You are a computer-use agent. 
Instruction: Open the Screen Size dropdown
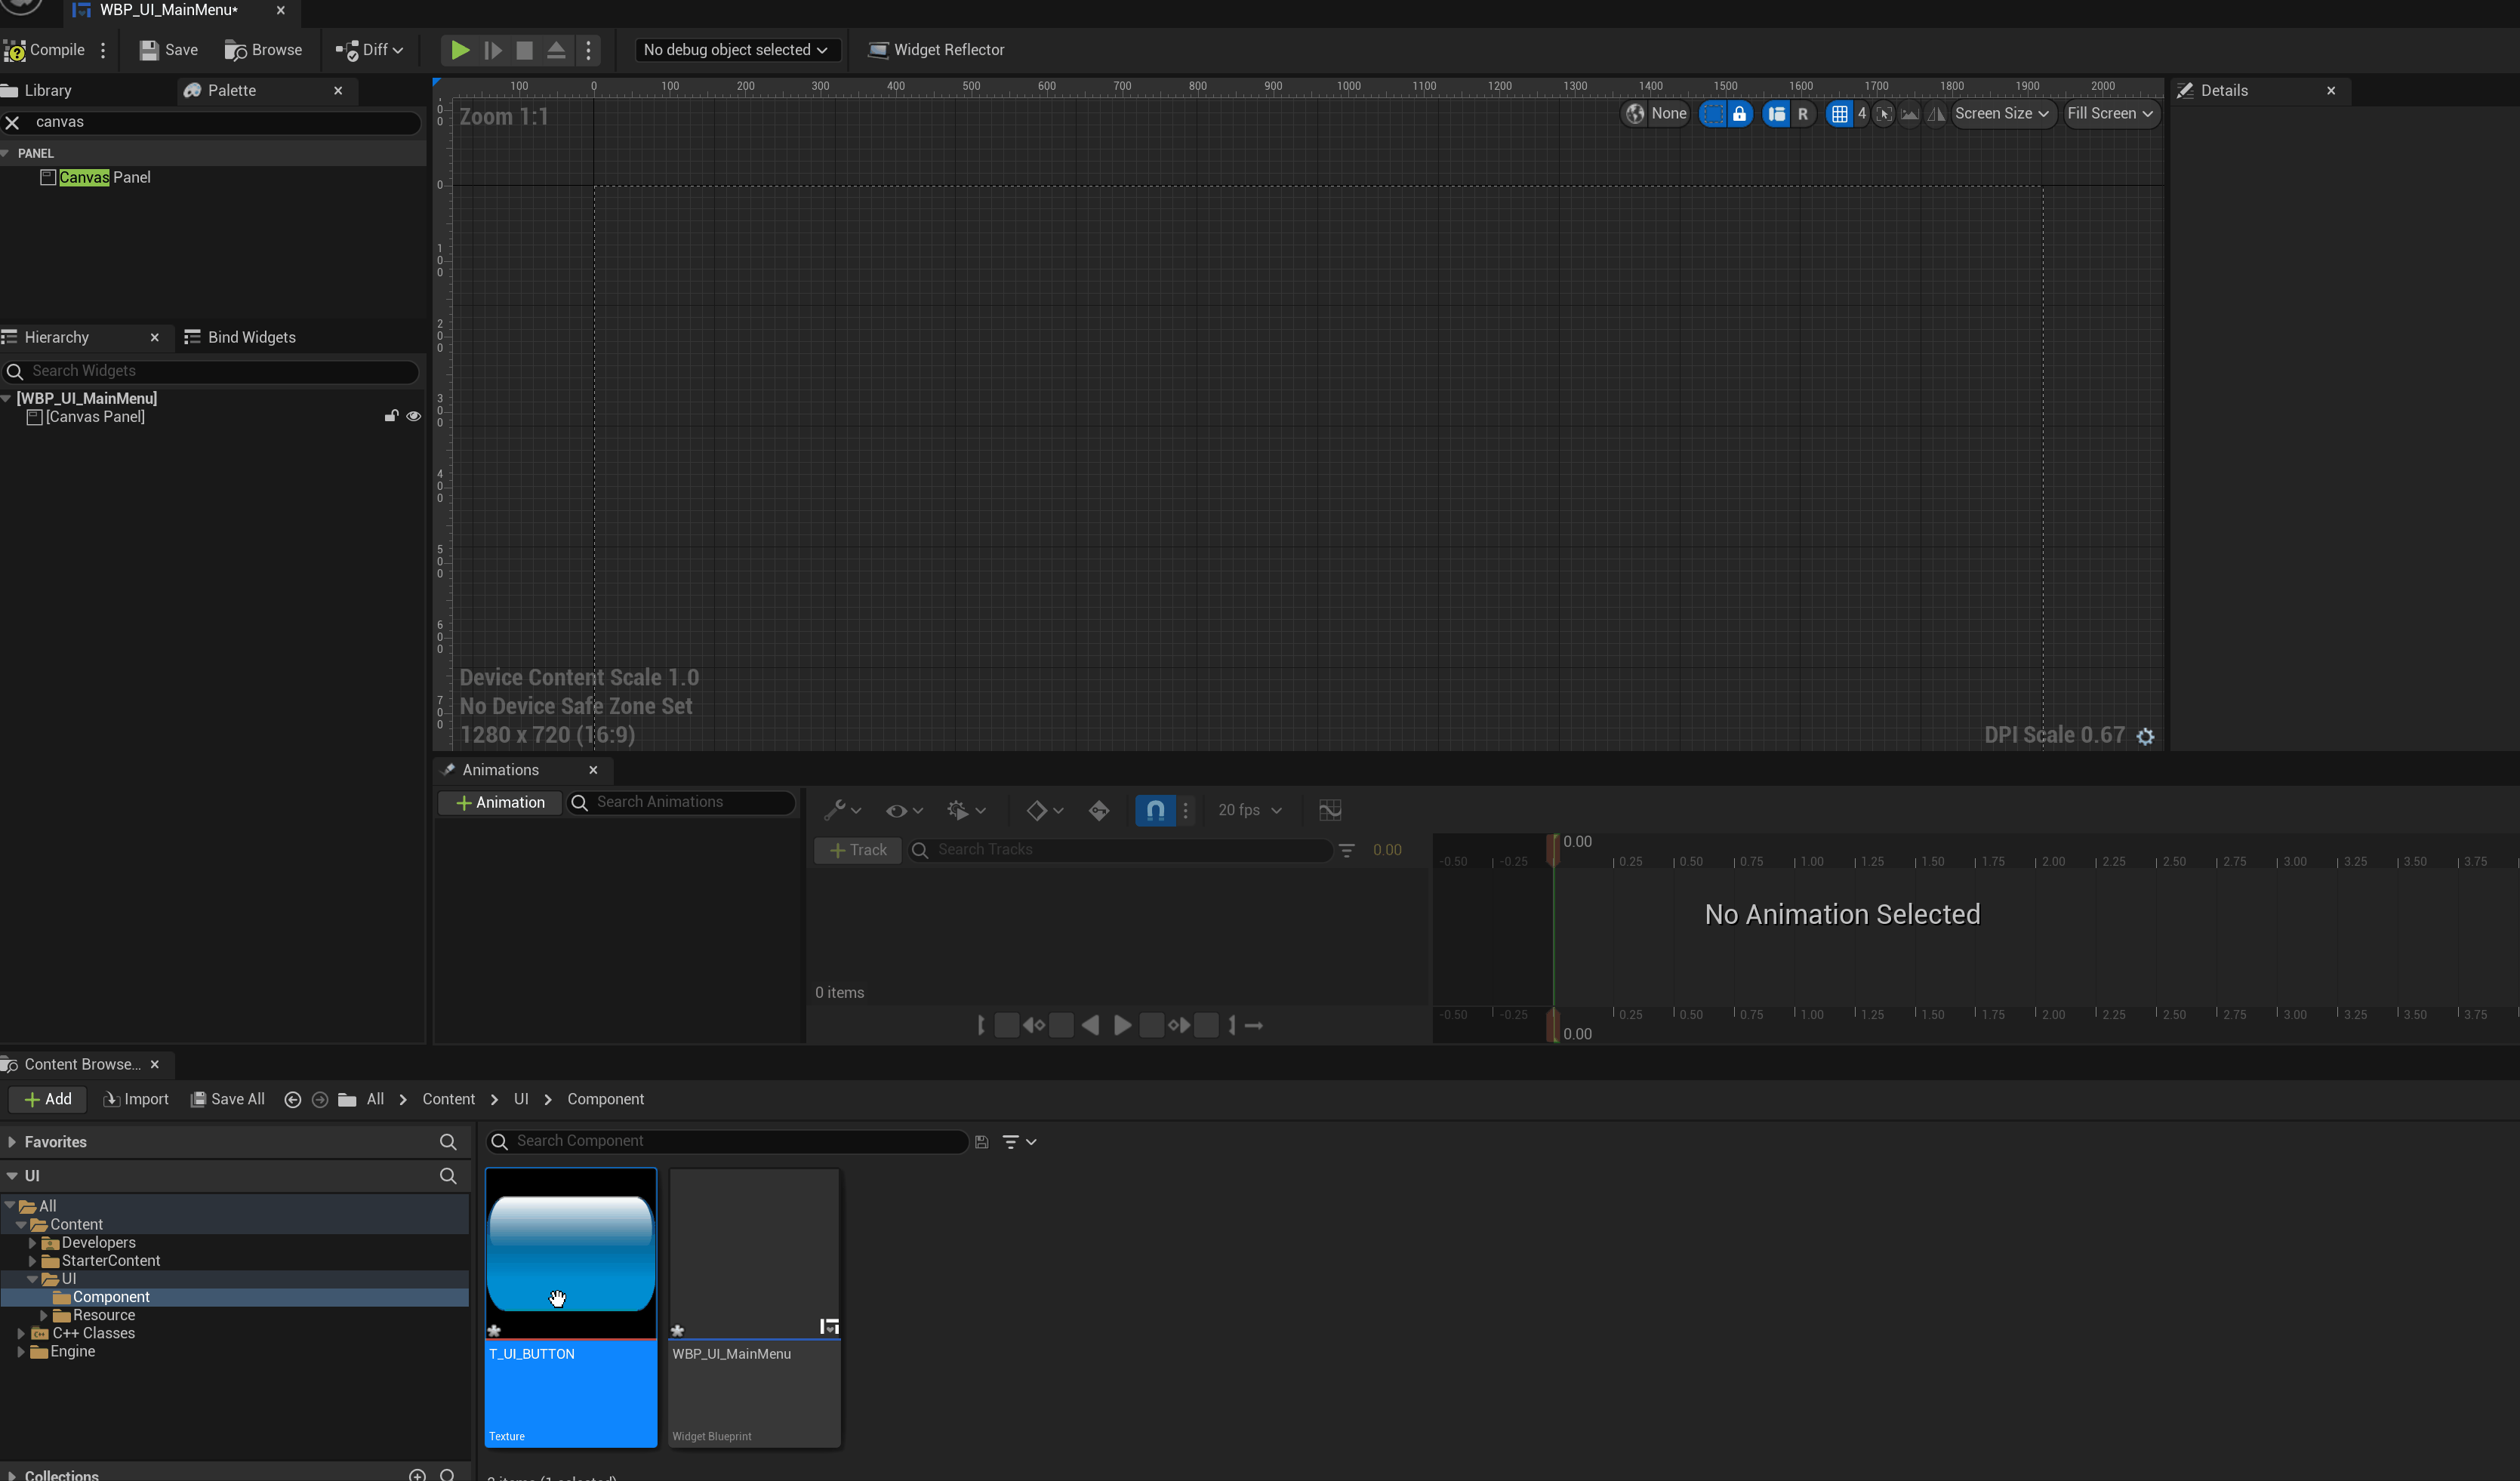(2001, 114)
